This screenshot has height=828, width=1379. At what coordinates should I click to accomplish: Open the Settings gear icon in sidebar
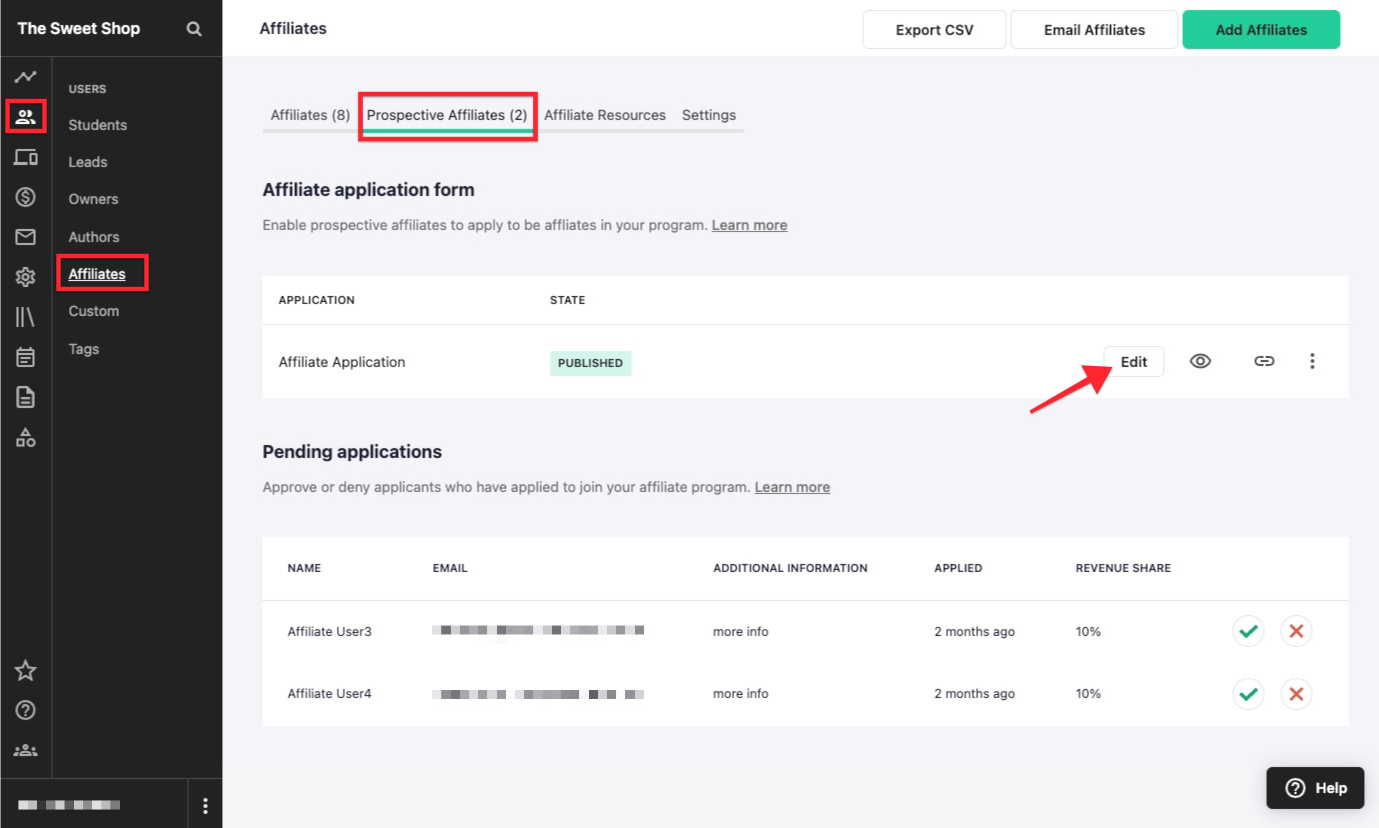pos(26,277)
